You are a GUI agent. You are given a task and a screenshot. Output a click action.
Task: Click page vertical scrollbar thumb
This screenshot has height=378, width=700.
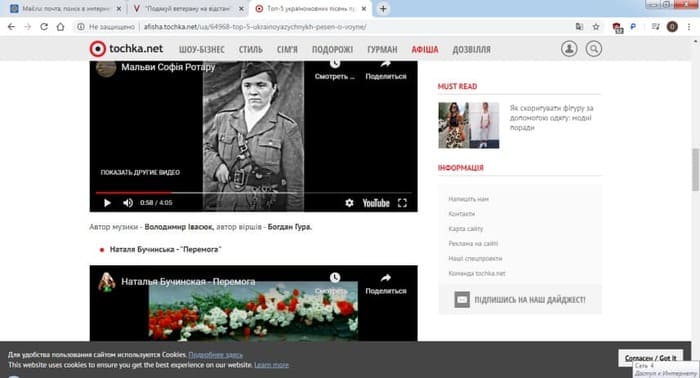(696, 169)
